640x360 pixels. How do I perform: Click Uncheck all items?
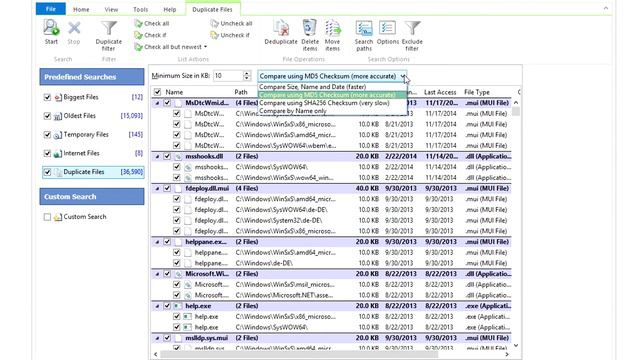[x=231, y=24]
